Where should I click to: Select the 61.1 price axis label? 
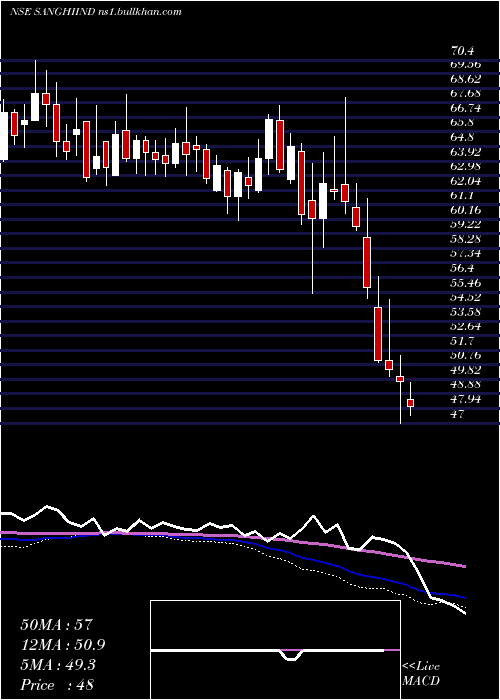(x=462, y=196)
